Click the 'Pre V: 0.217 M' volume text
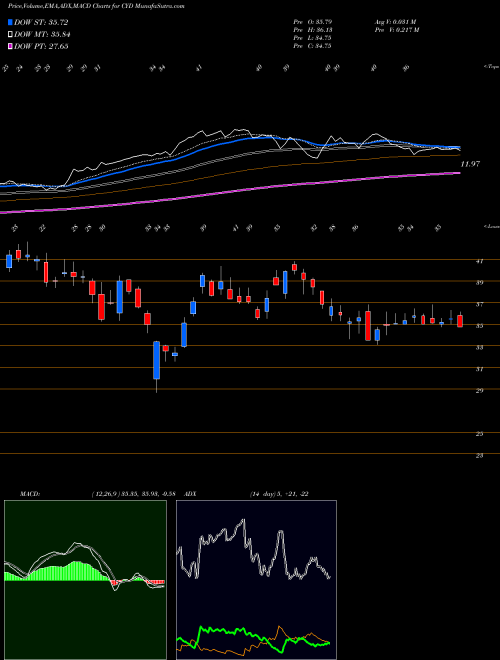Viewport: 500px width, 660px height. (399, 29)
